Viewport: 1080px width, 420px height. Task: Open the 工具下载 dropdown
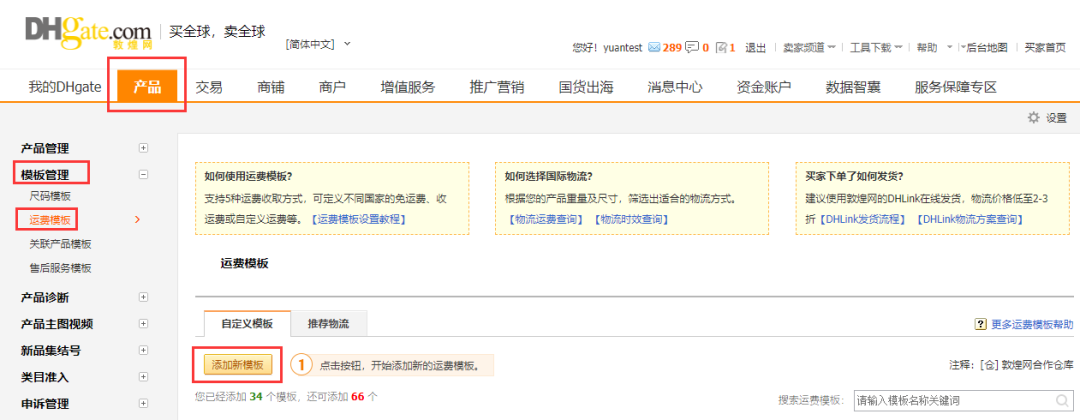click(875, 48)
